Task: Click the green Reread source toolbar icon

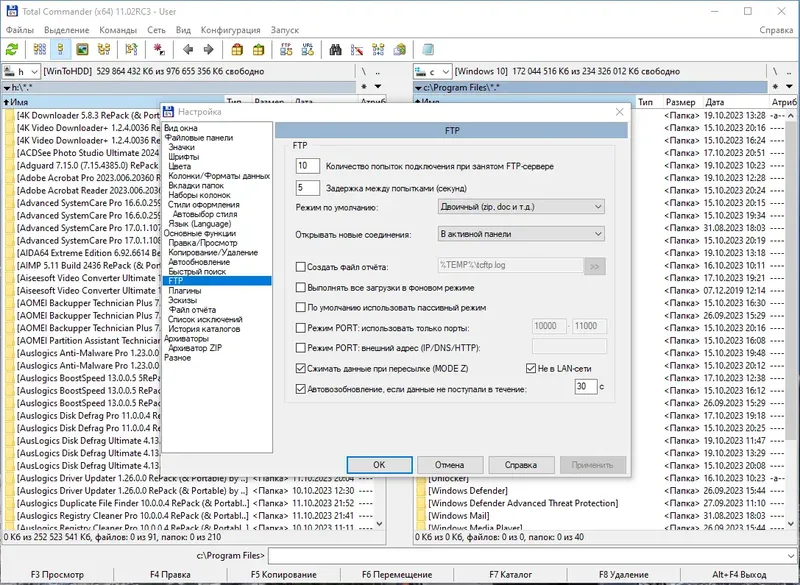Action: click(12, 49)
